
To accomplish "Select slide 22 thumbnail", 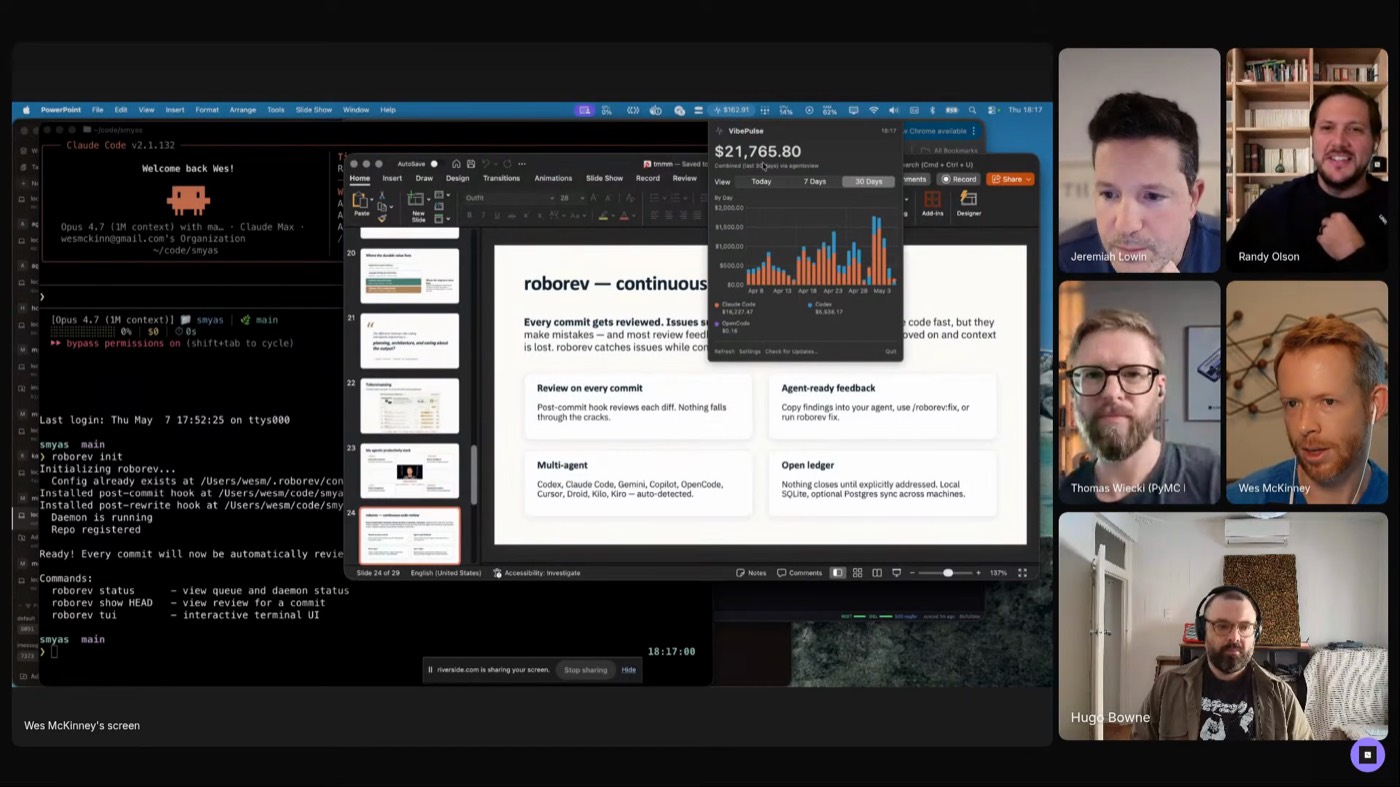I will [409, 405].
